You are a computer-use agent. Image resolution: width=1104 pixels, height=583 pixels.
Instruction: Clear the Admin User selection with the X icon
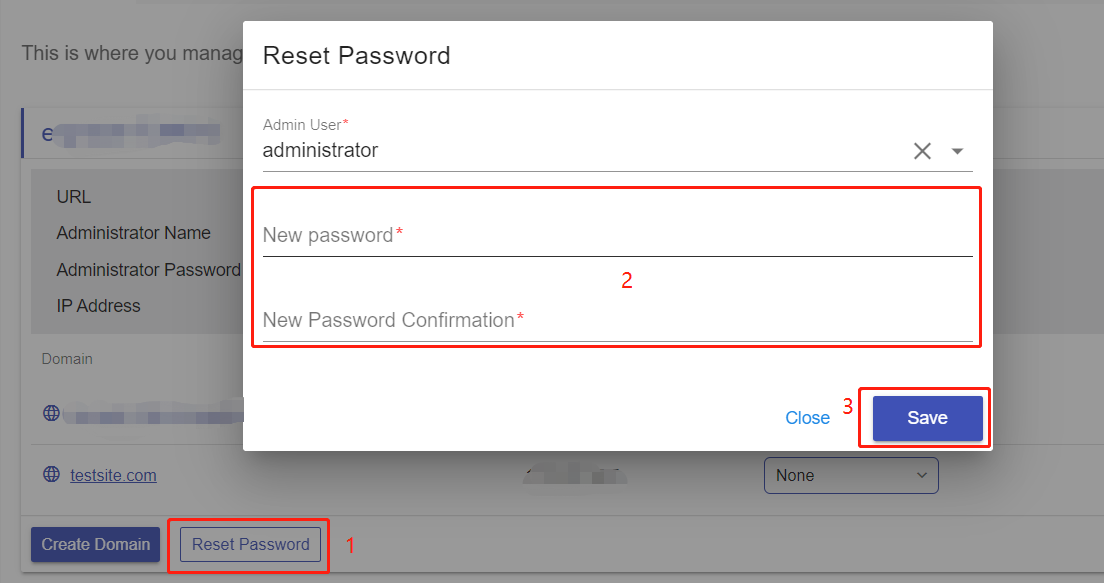tap(922, 151)
